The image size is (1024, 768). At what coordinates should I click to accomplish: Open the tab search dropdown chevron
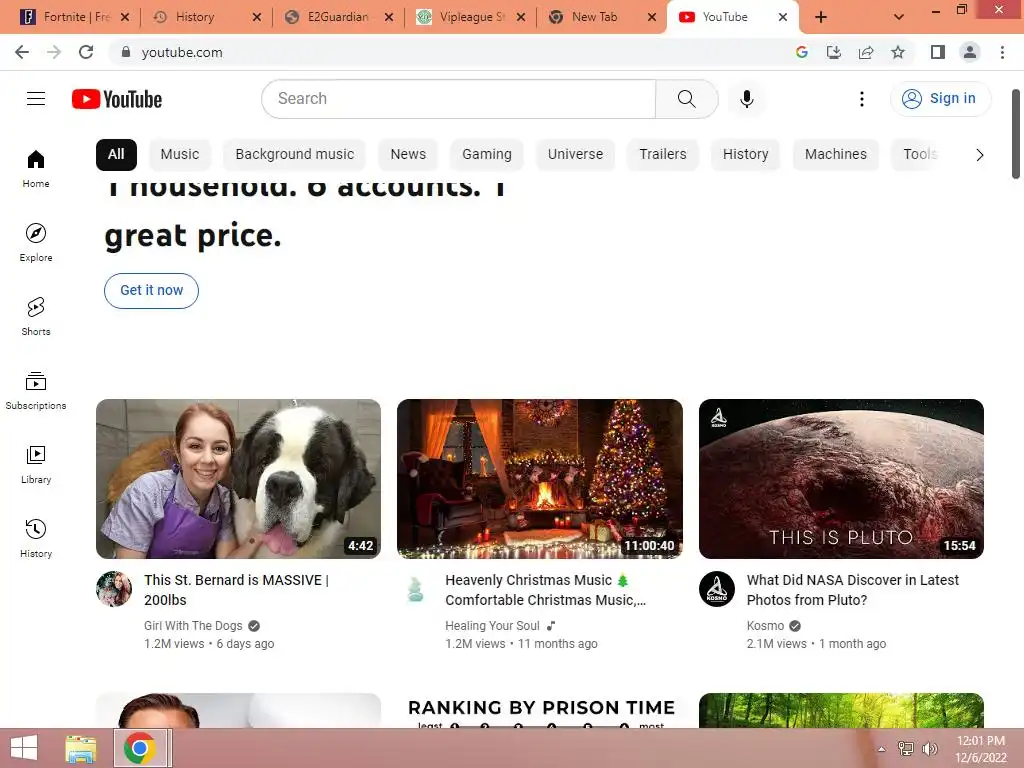[x=899, y=17]
